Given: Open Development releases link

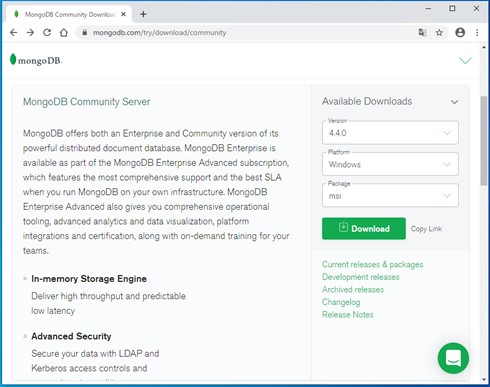Looking at the screenshot, I should click(361, 277).
